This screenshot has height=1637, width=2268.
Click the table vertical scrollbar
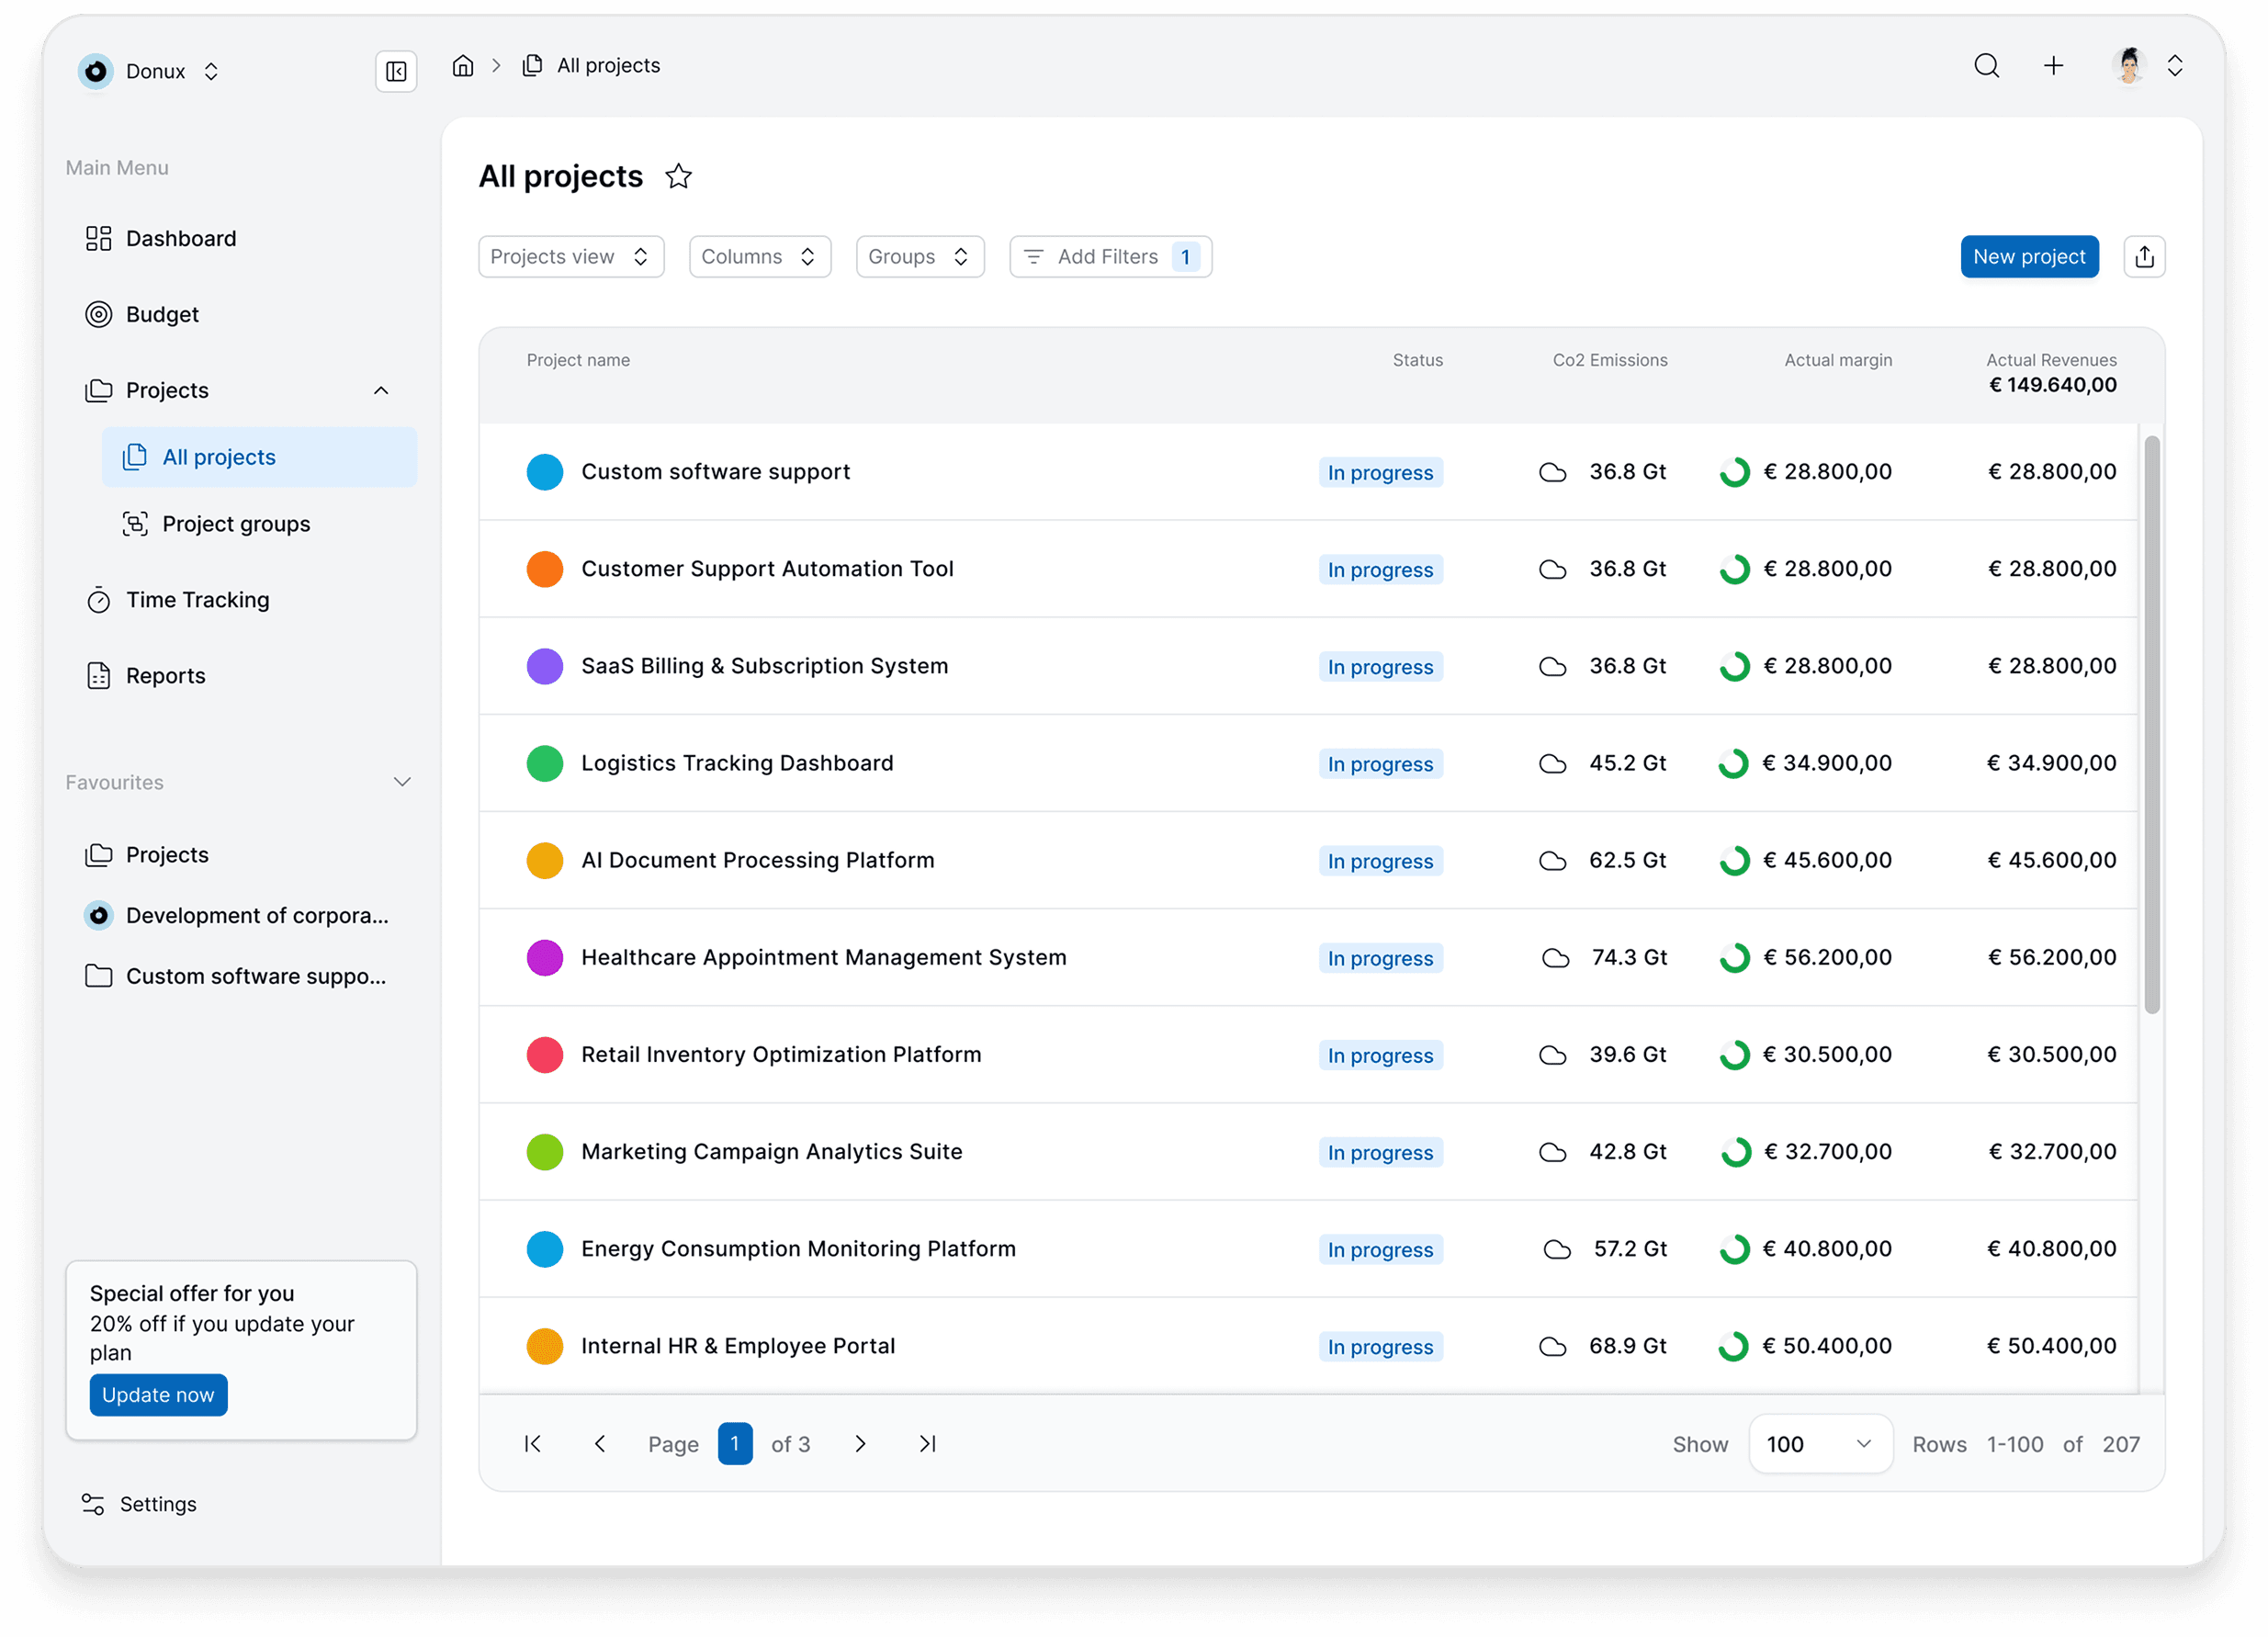tap(2152, 724)
